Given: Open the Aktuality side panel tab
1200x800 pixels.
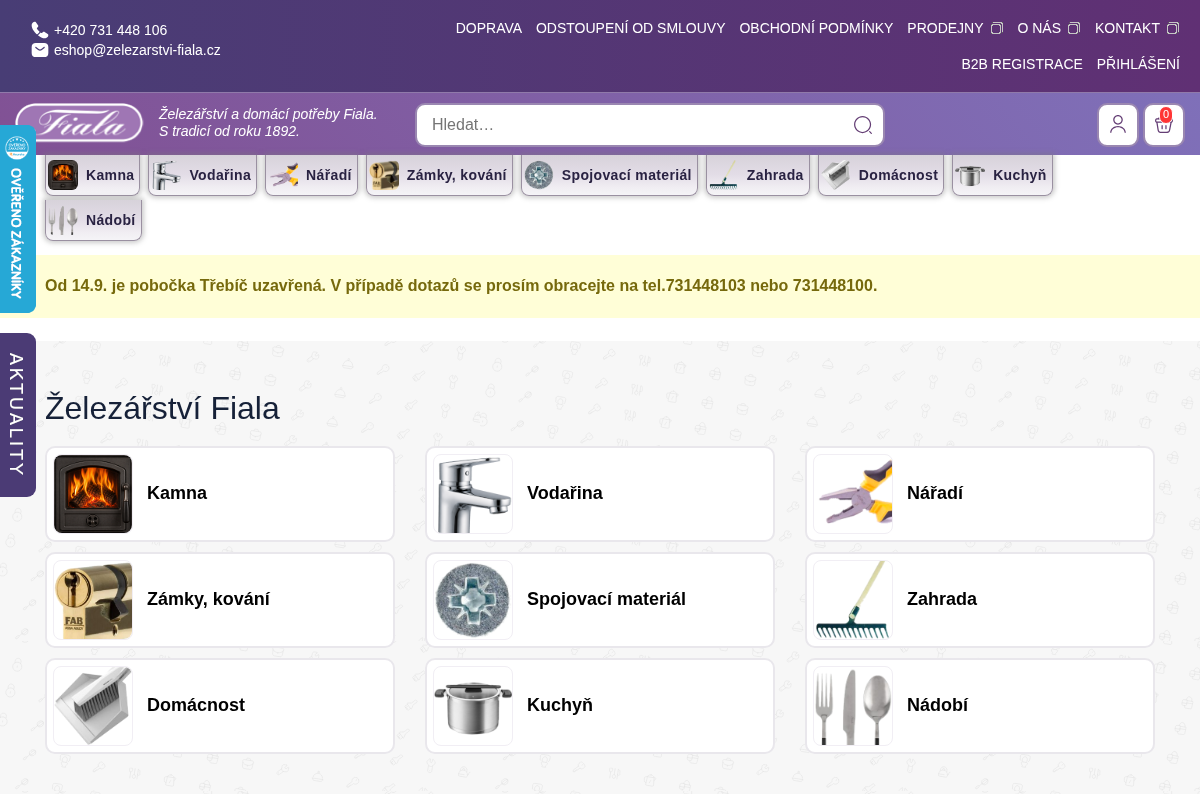Looking at the screenshot, I should pos(17,415).
